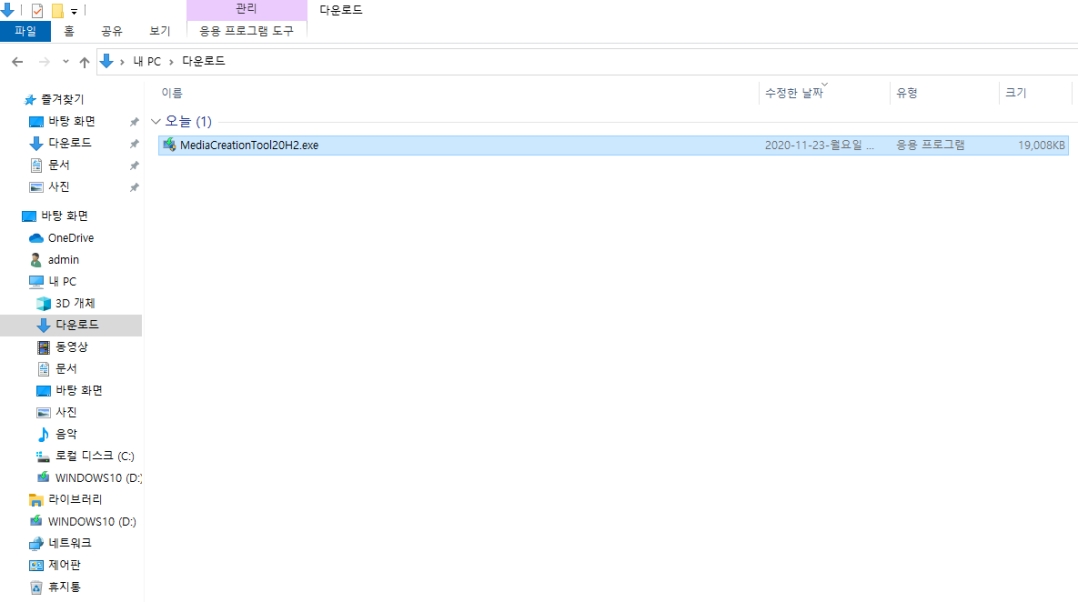The height and width of the screenshot is (602, 1078).
Task: Click 내 PC in the address breadcrumb
Action: (x=147, y=61)
